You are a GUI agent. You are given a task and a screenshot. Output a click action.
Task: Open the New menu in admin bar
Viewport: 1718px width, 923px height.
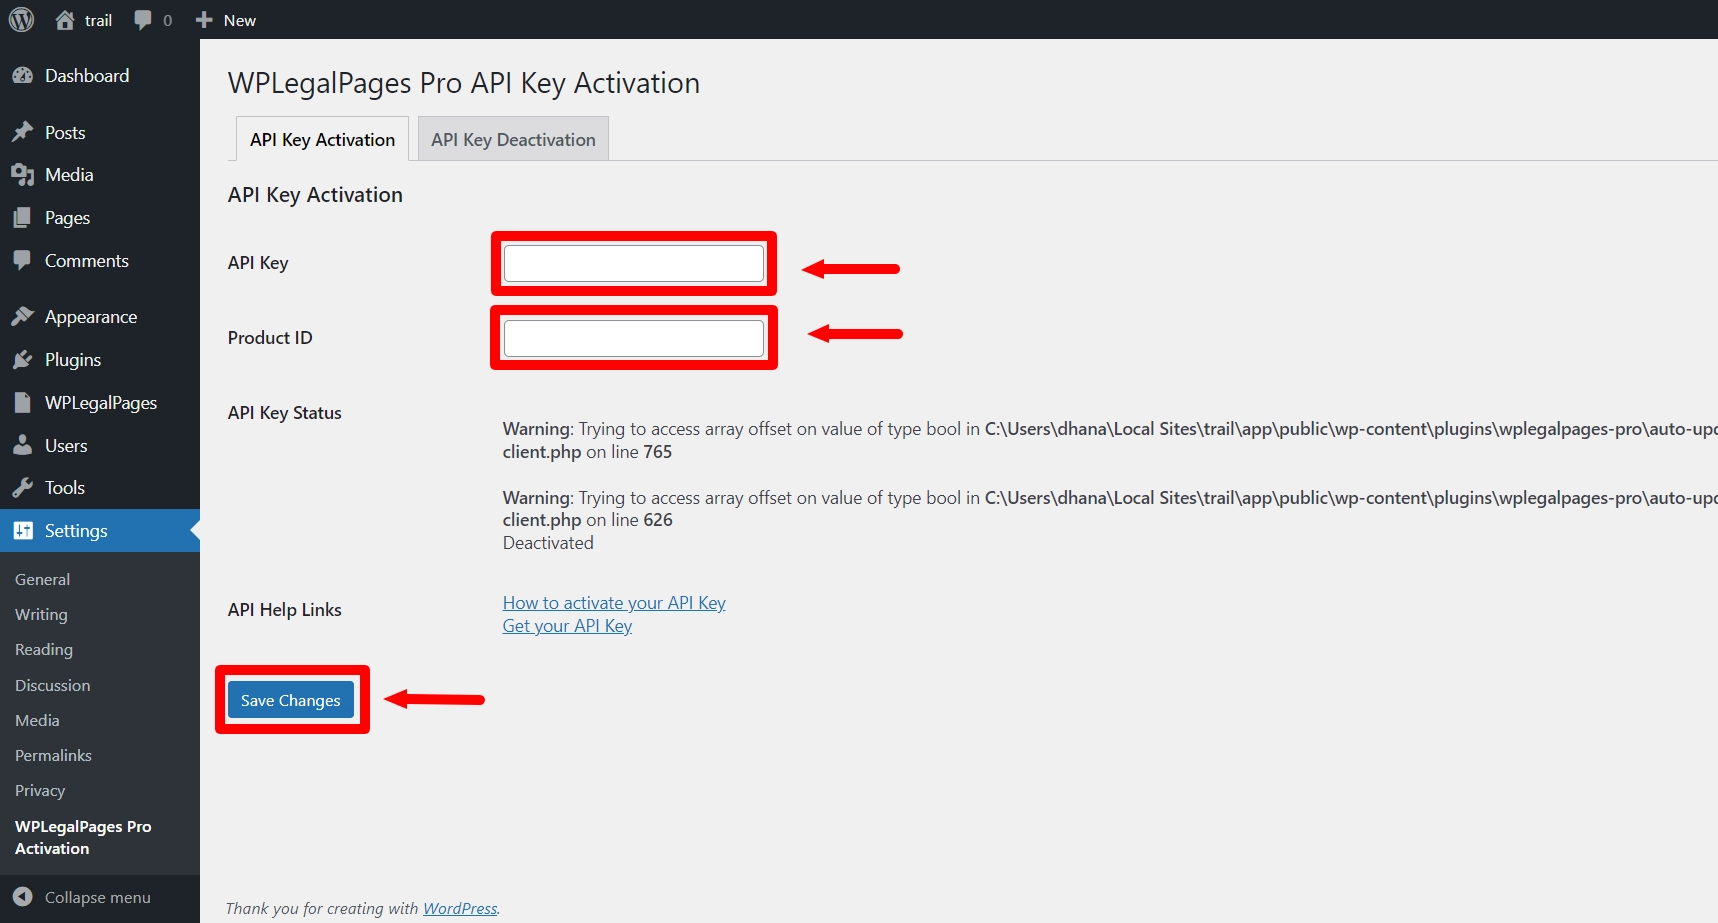(224, 19)
